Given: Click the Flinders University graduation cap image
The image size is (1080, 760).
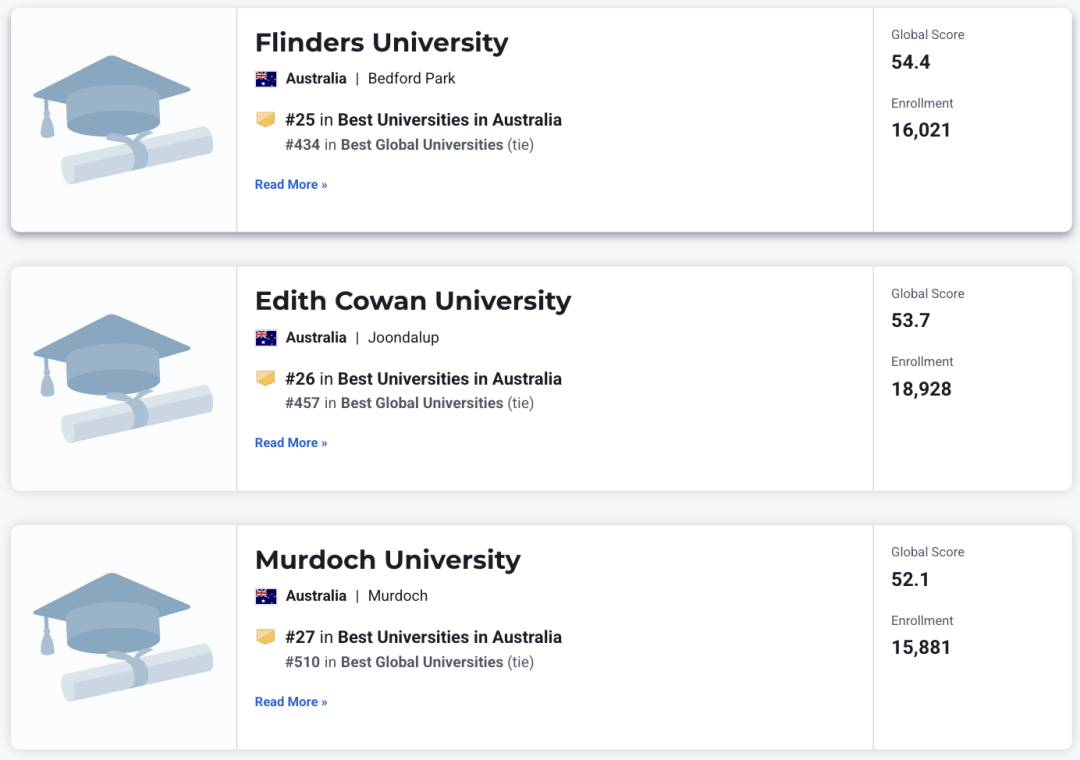Looking at the screenshot, I should pos(123,119).
